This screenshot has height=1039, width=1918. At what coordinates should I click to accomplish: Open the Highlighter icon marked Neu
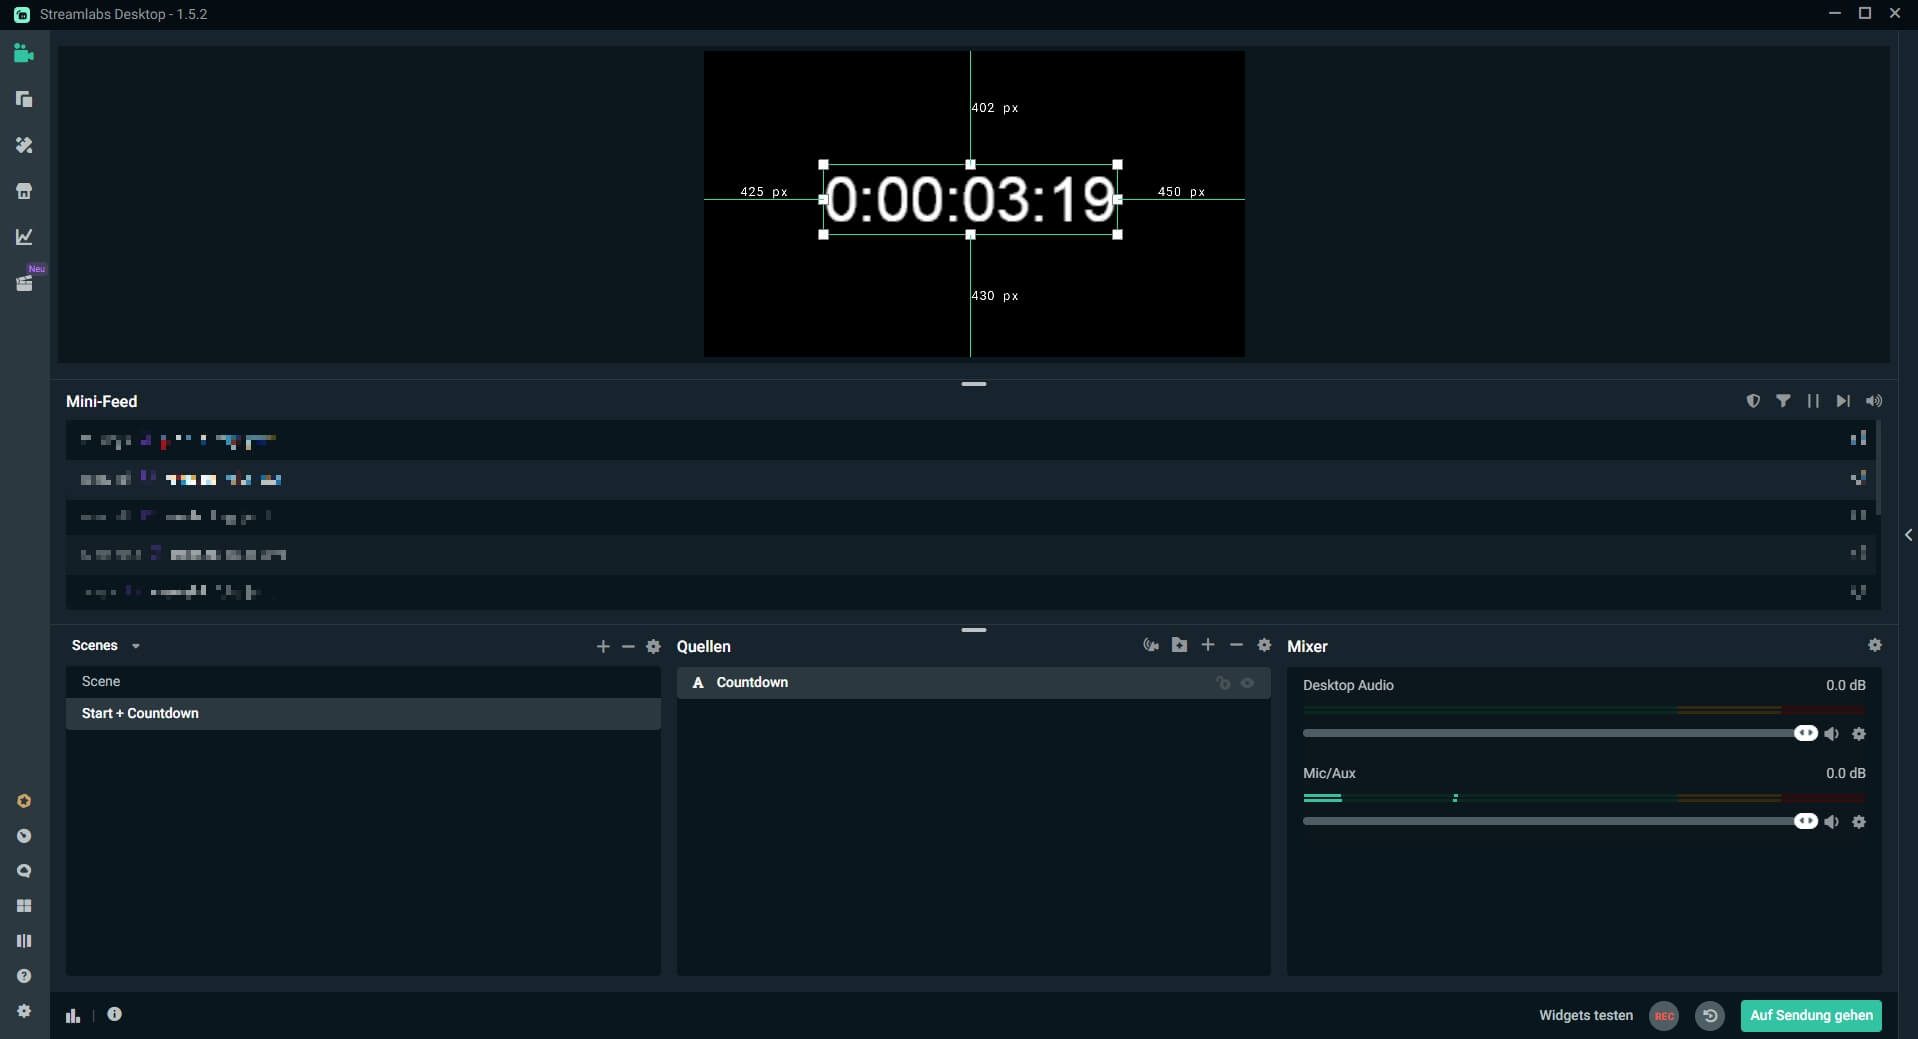point(24,283)
